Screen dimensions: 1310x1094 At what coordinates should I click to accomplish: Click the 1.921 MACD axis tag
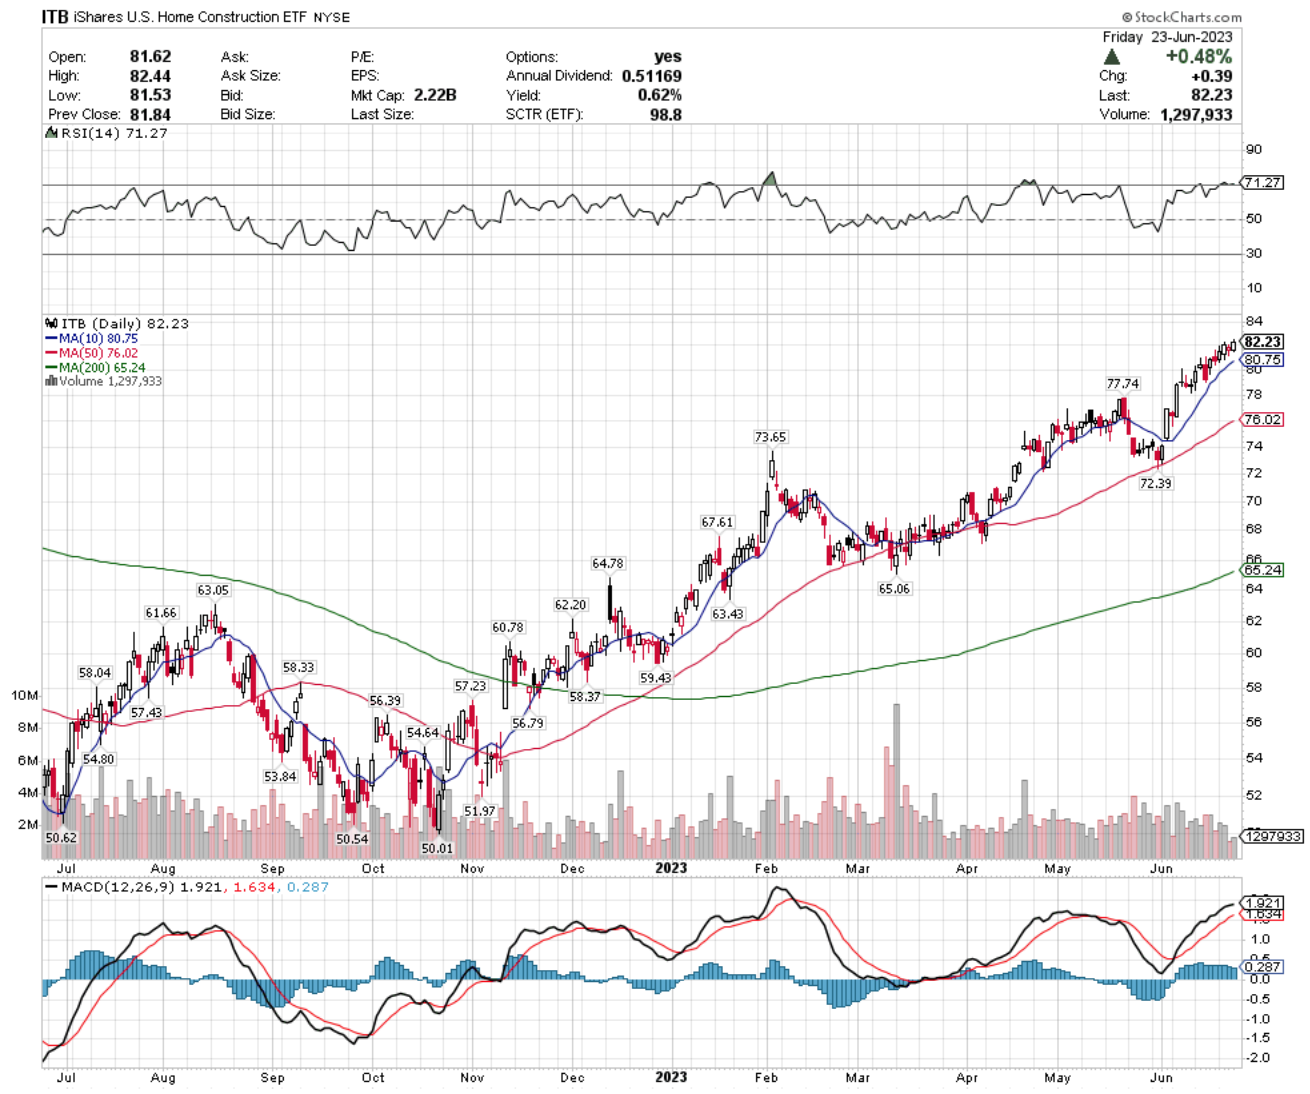1262,903
